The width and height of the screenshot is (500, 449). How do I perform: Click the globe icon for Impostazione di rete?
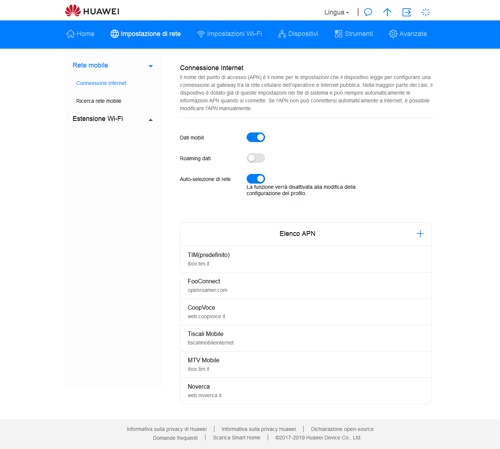point(114,34)
